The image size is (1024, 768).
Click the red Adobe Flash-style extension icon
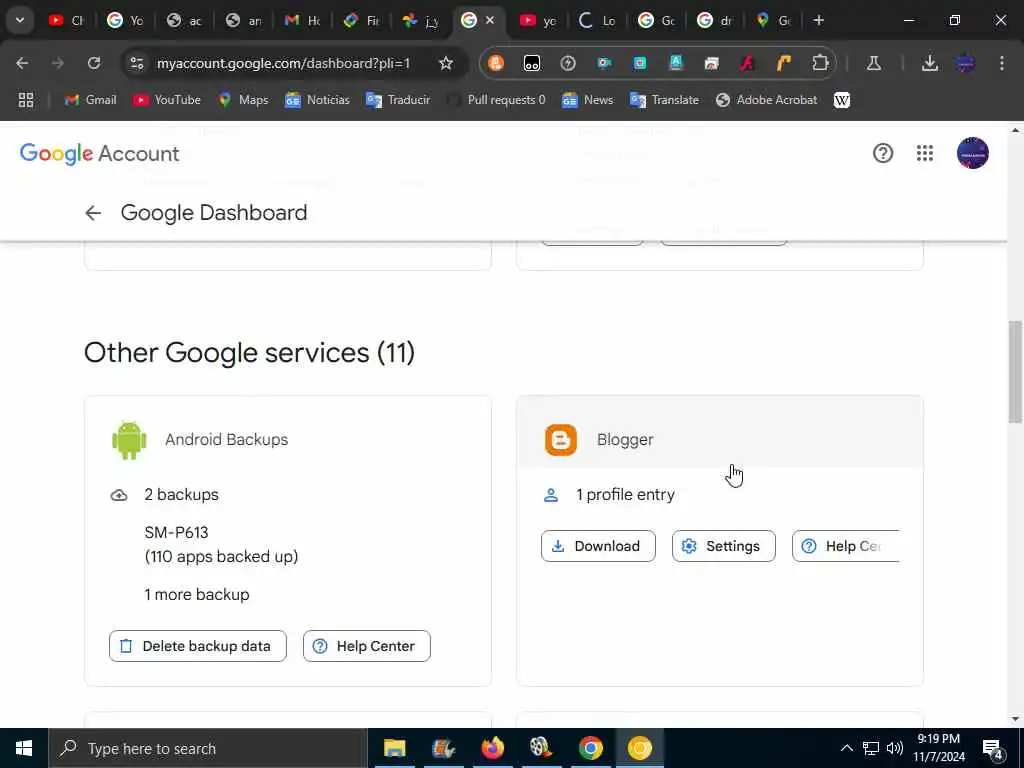[x=747, y=63]
